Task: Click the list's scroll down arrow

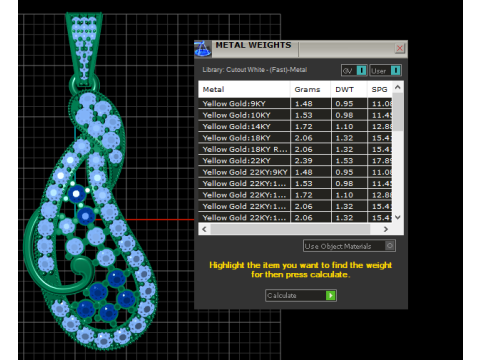Action: pyautogui.click(x=397, y=217)
